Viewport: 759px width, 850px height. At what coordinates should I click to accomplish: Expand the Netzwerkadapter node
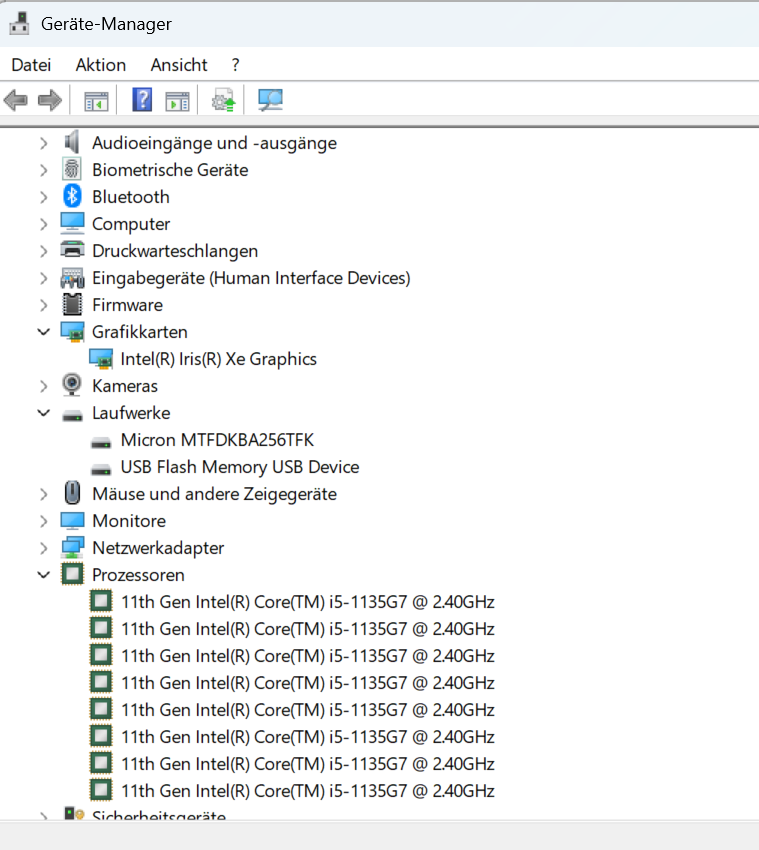(x=44, y=548)
